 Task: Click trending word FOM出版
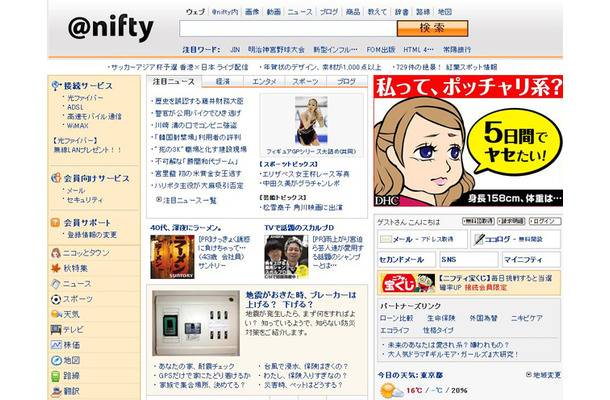point(380,50)
